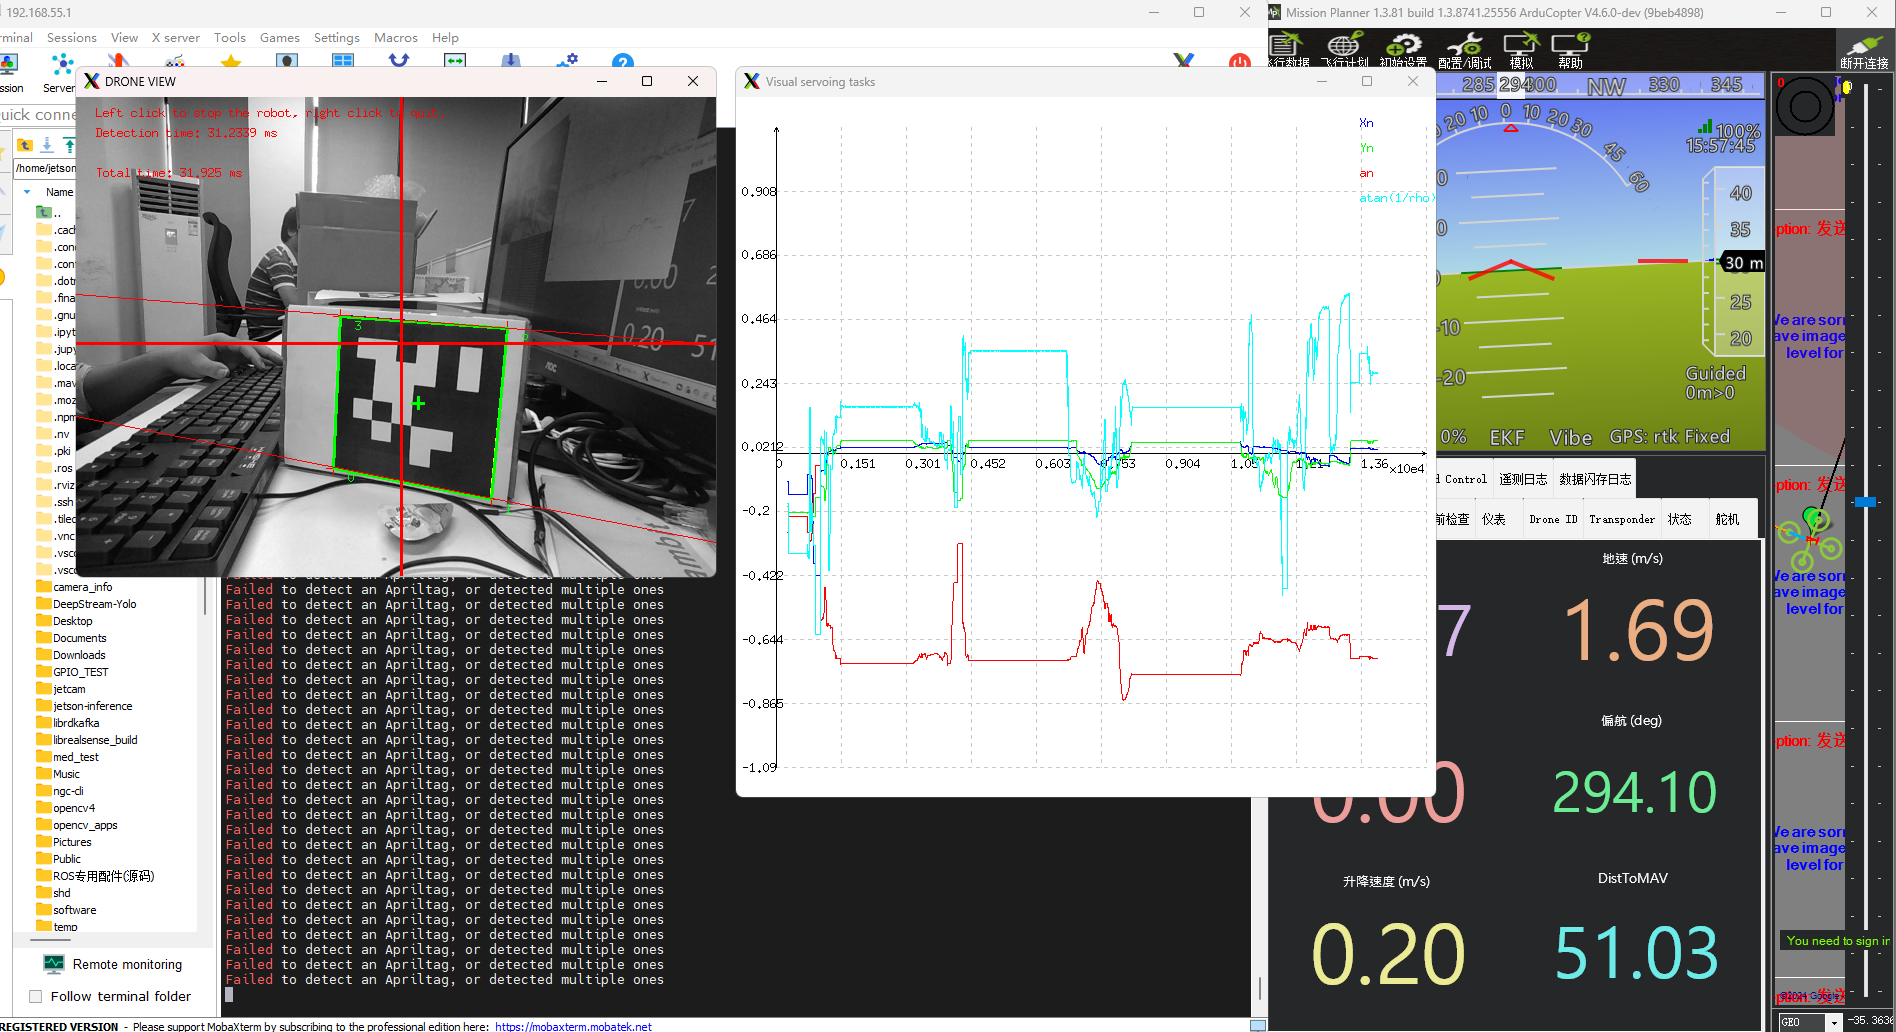
Task: Click the Remote monitoring icon
Action: (54, 964)
